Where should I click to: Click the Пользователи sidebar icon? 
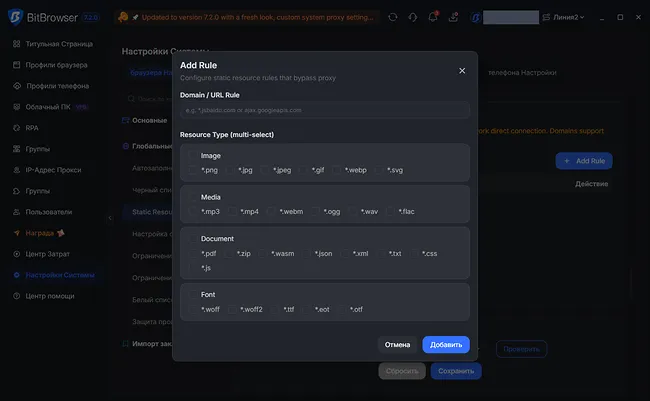click(x=17, y=212)
